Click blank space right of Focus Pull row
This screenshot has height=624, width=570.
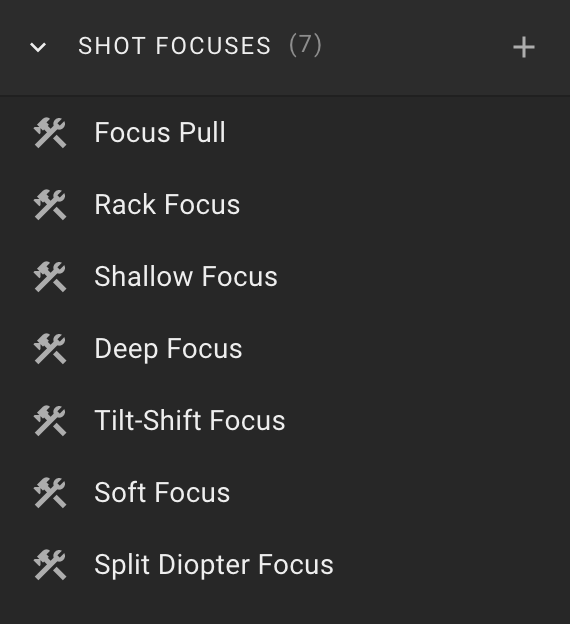pos(398,133)
